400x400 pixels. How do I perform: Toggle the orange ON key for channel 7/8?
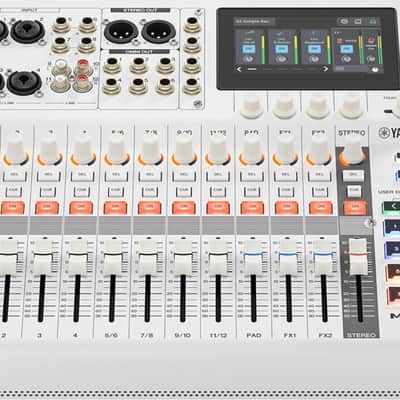[x=150, y=208]
